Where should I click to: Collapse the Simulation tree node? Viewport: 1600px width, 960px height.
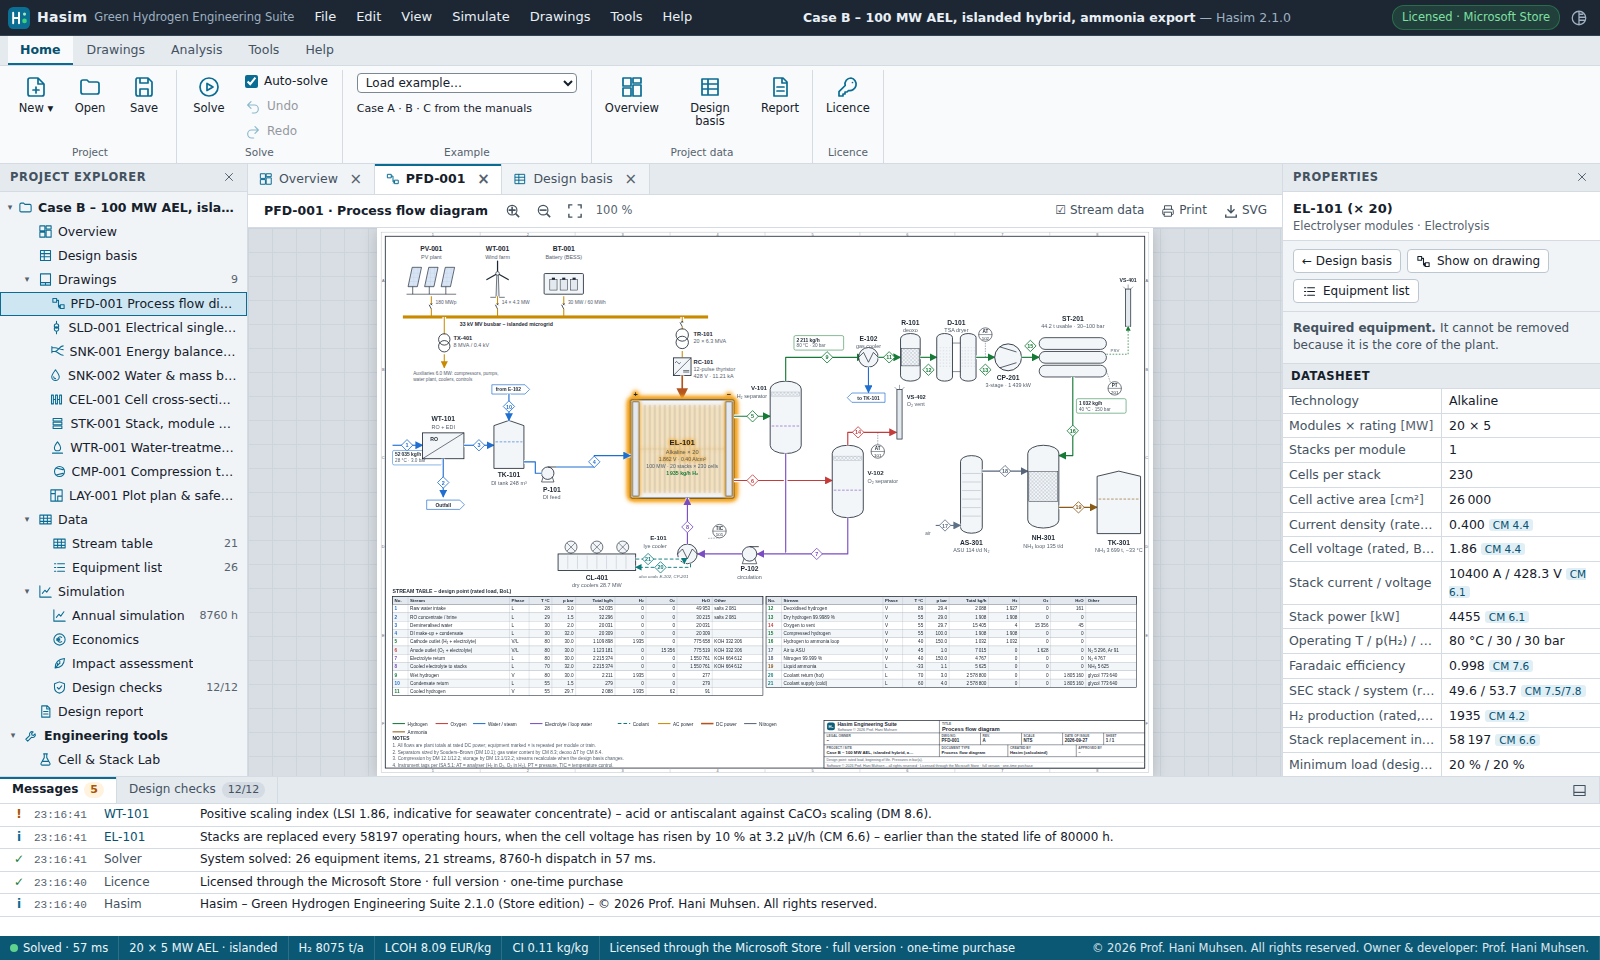27,592
